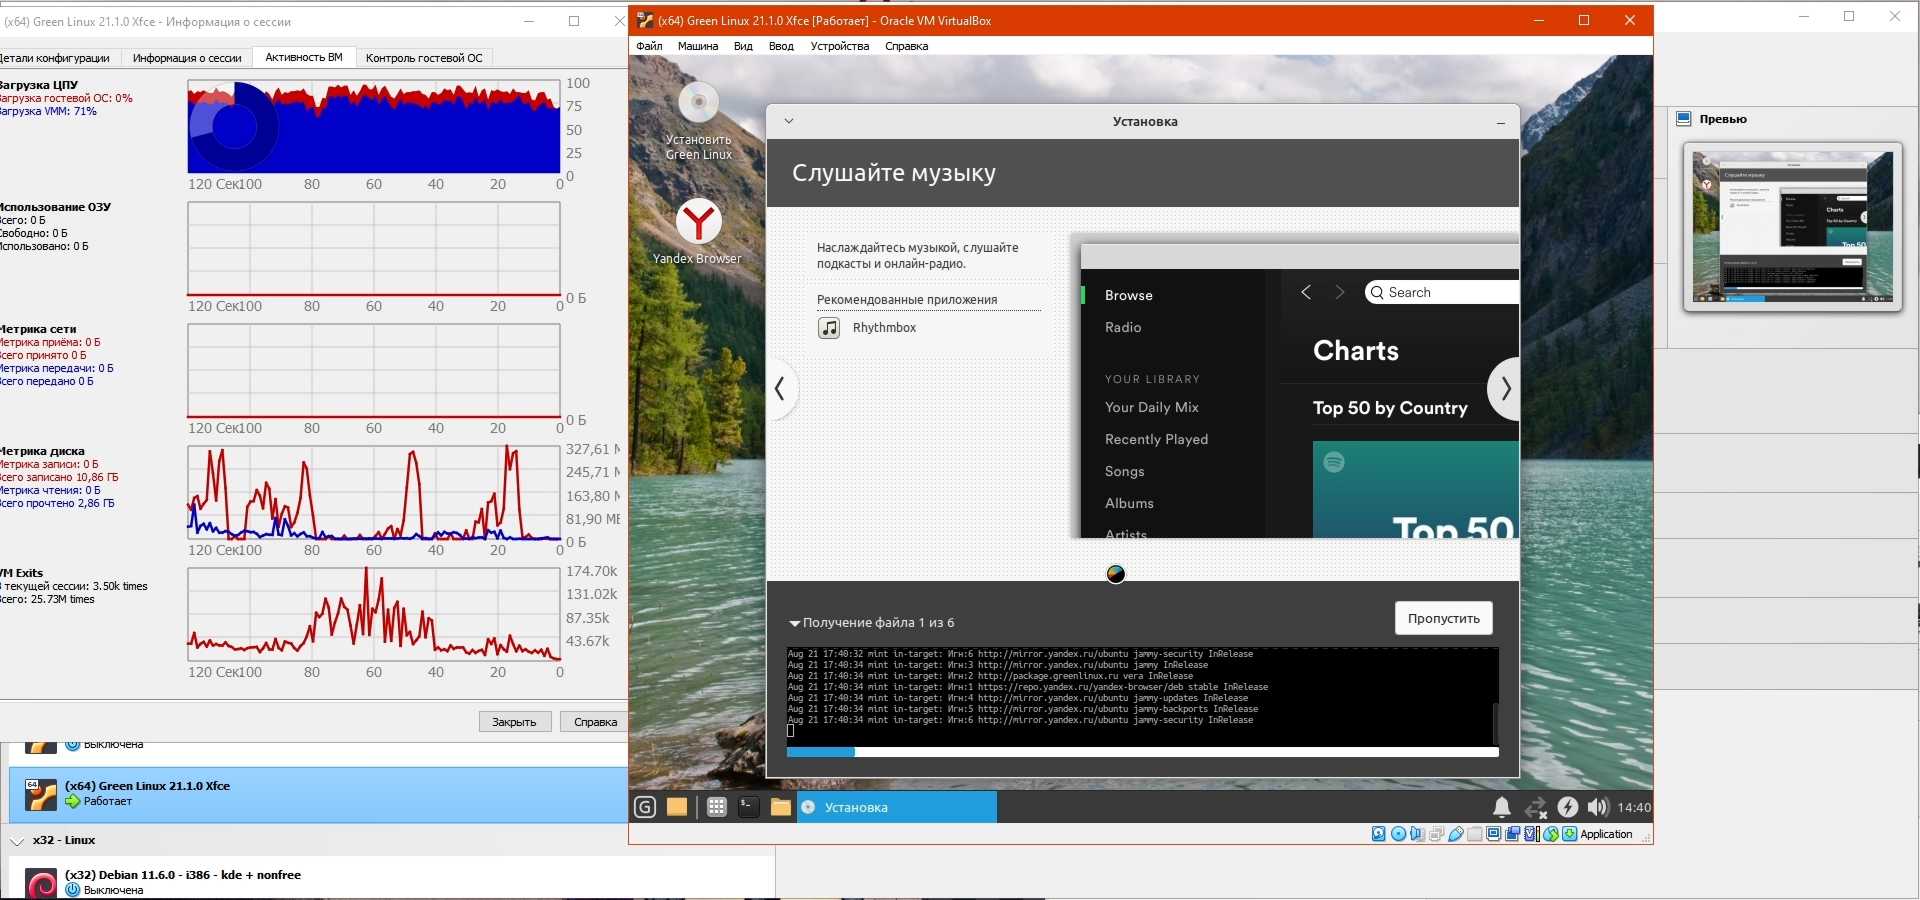The image size is (1920, 900).
Task: Click the audio status indicator
Action: point(1417,834)
